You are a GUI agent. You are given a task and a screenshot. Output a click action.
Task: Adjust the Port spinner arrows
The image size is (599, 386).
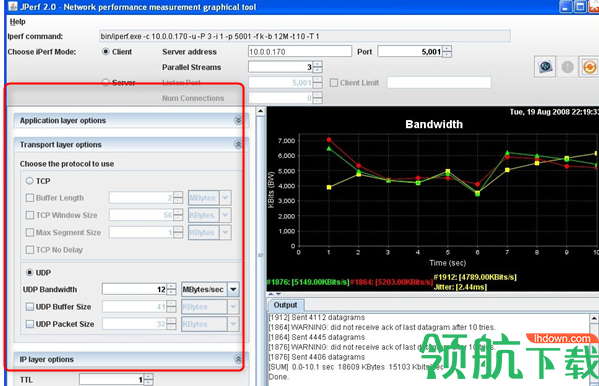(x=447, y=51)
